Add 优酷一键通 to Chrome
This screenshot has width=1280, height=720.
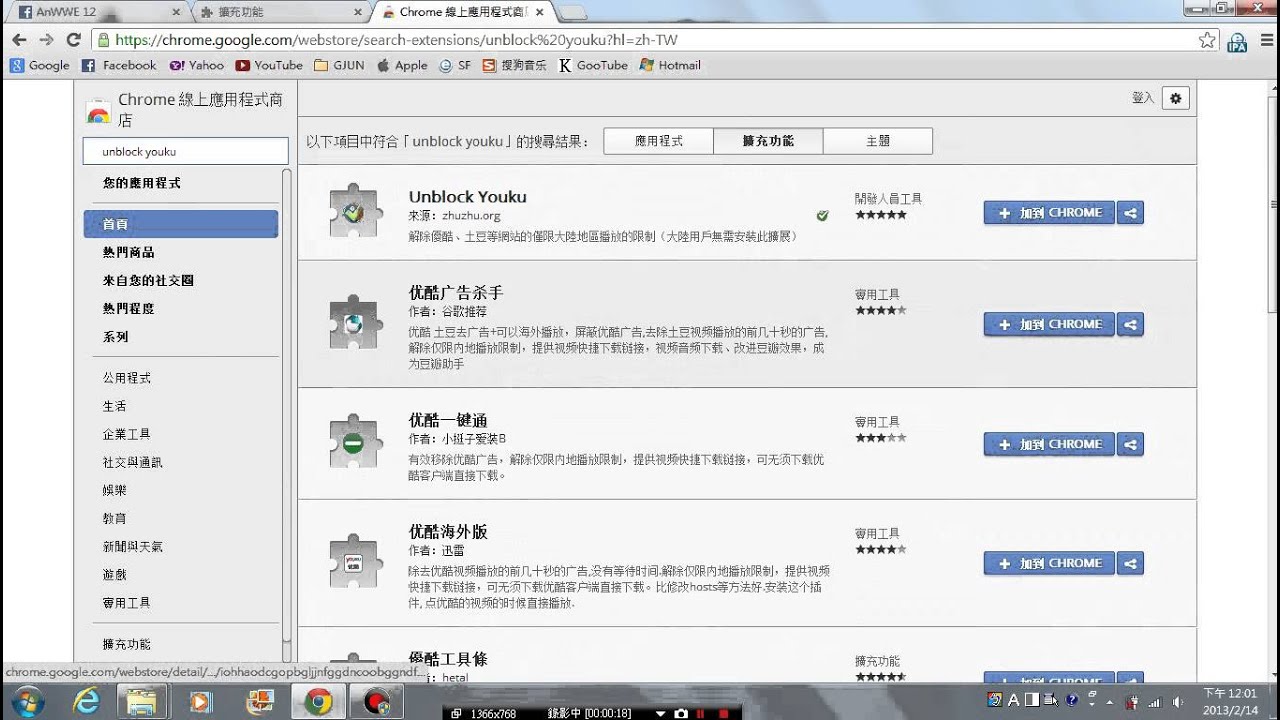pos(1049,444)
